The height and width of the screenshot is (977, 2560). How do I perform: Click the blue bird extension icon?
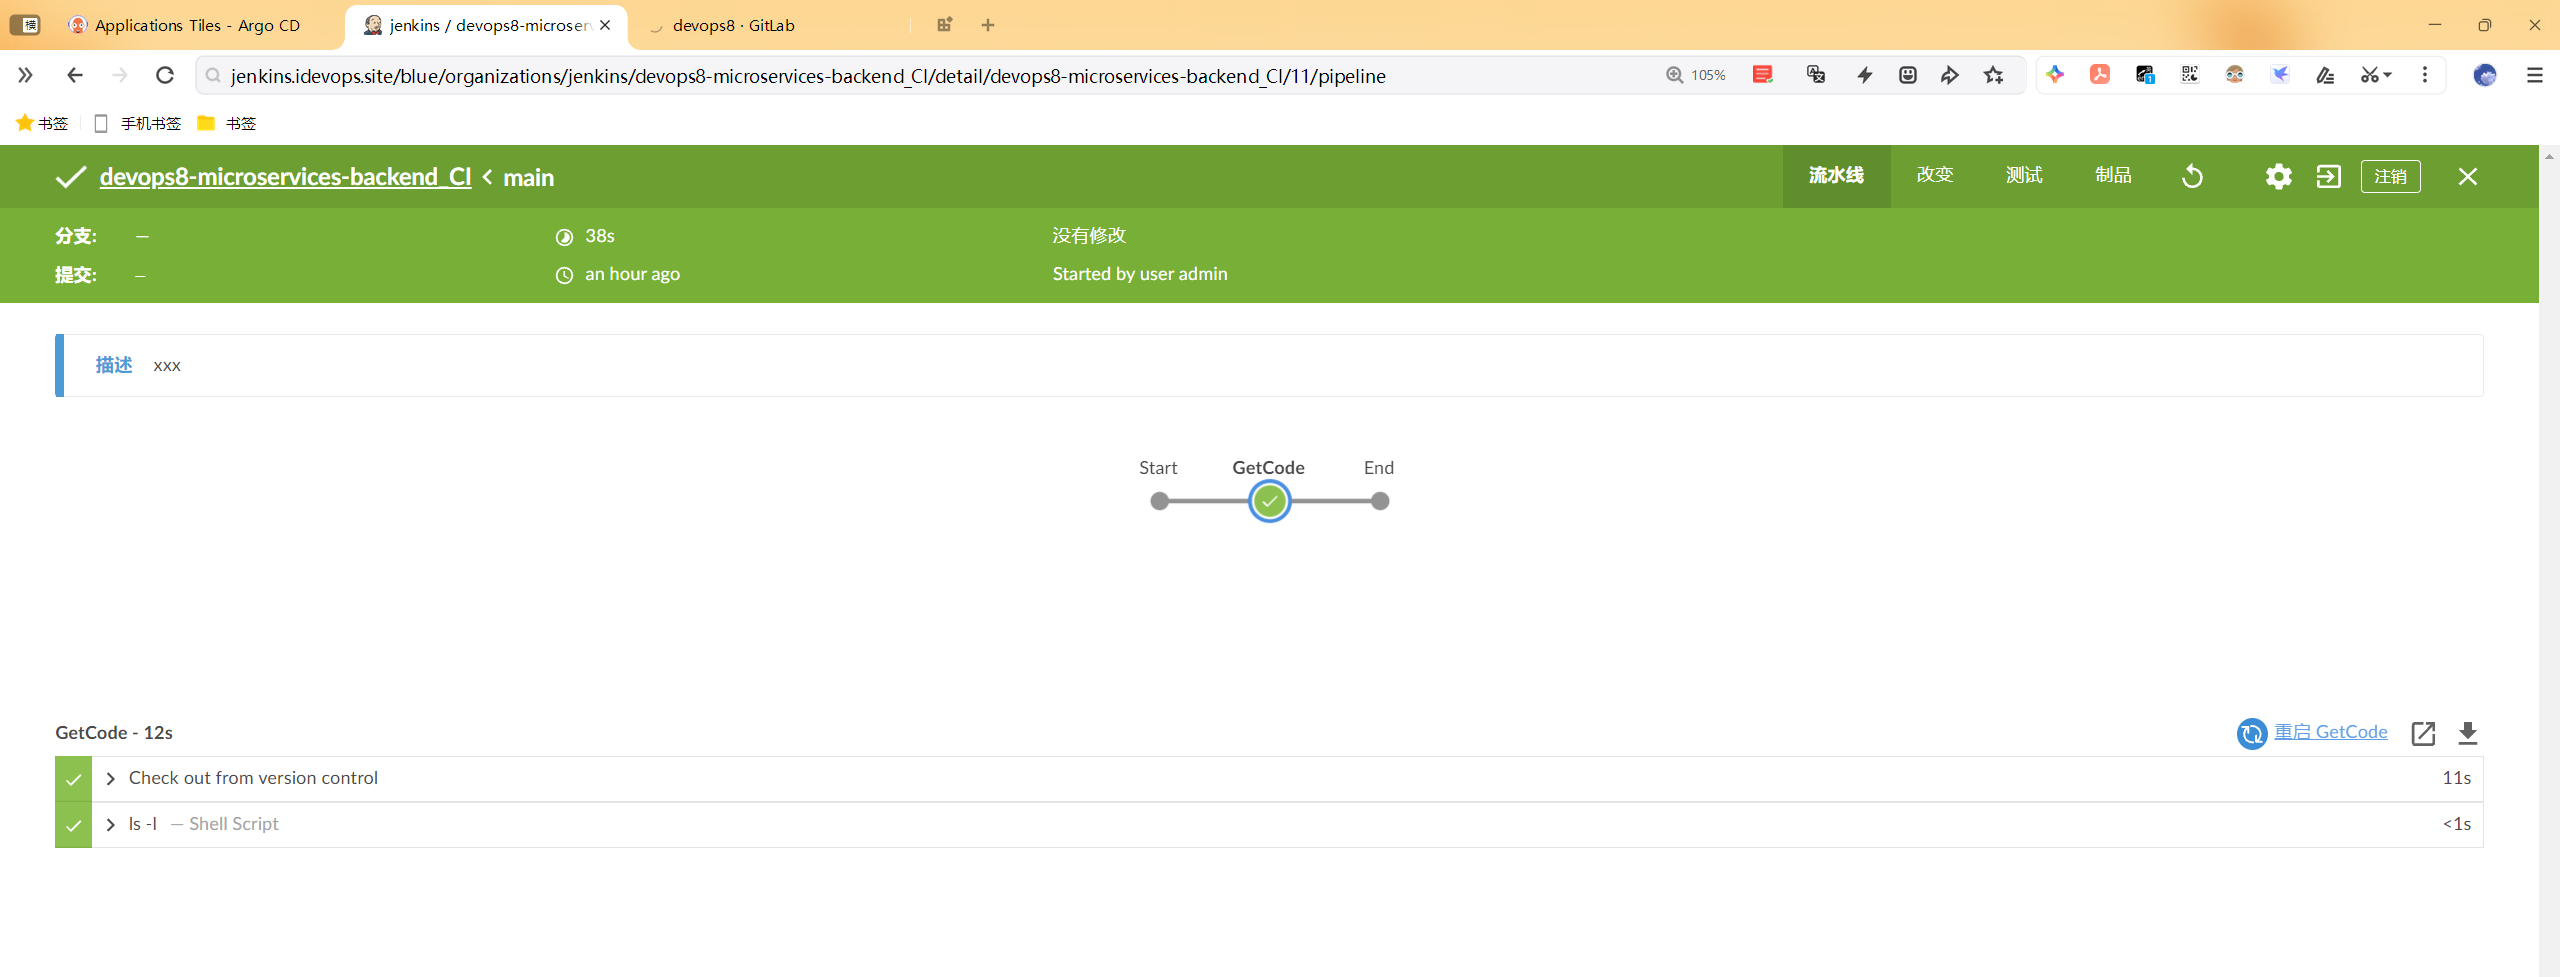point(2280,75)
